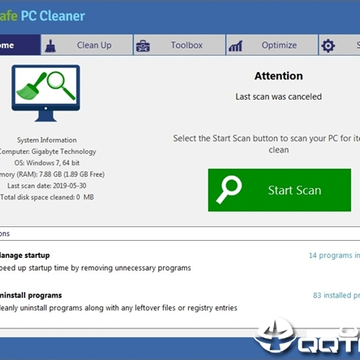Open the 14 programs link
Viewport: 360px width, 360px height.
click(x=334, y=255)
